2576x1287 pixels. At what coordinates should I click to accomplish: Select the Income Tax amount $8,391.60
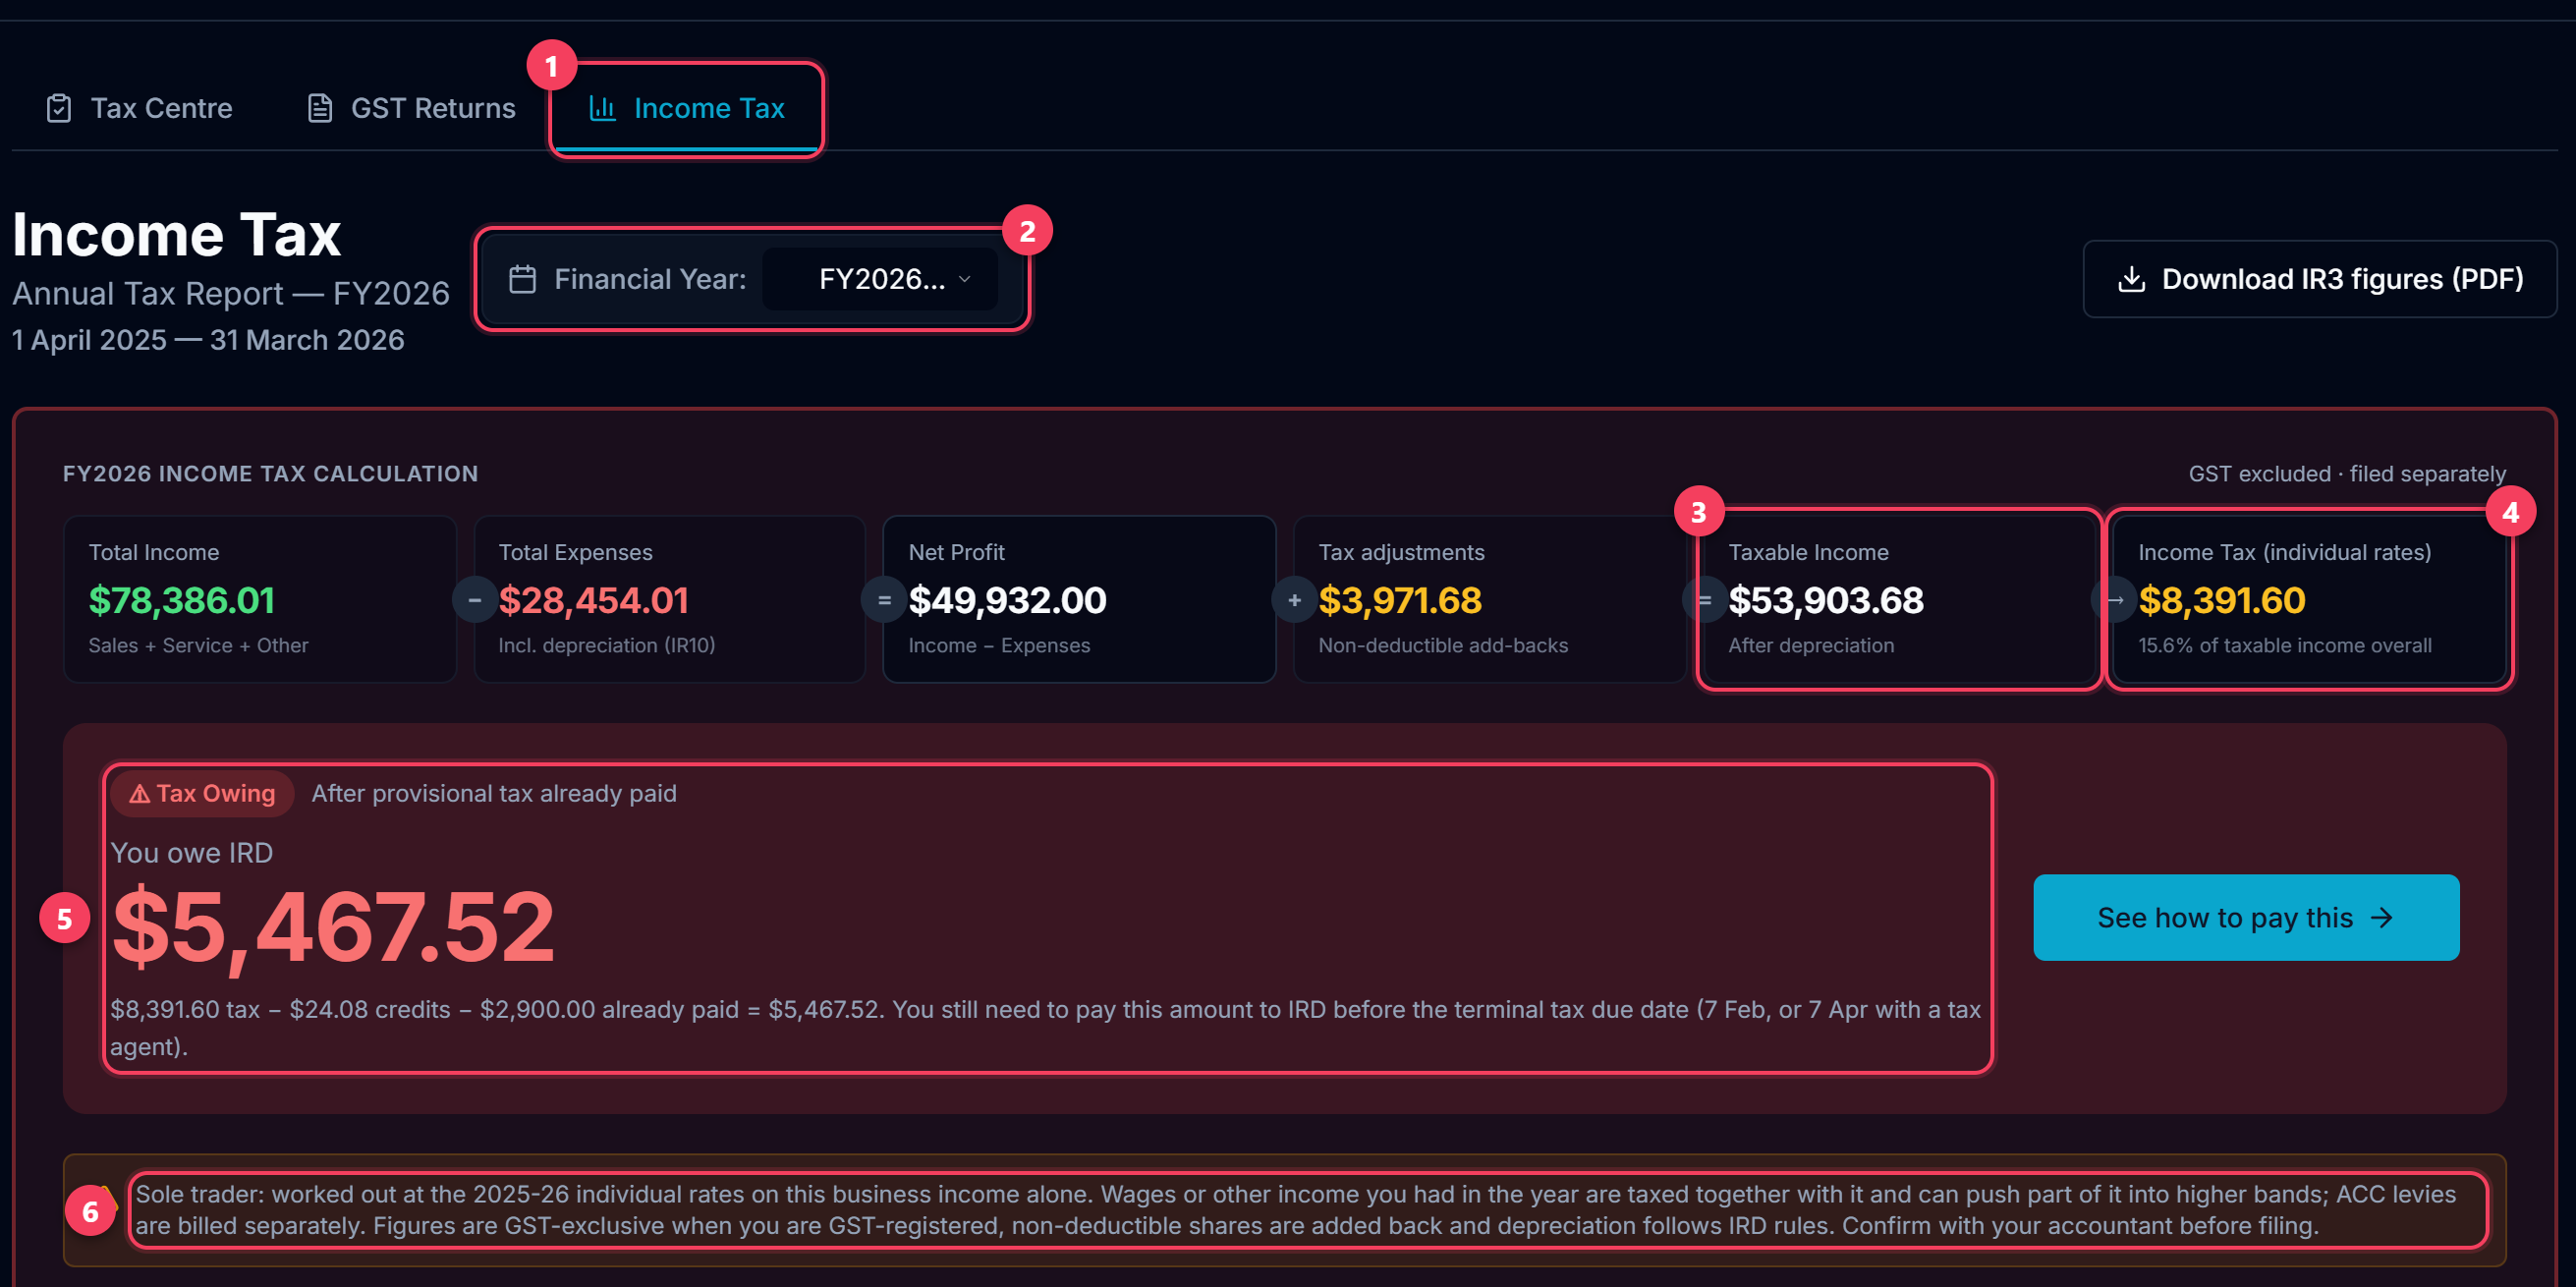2222,600
